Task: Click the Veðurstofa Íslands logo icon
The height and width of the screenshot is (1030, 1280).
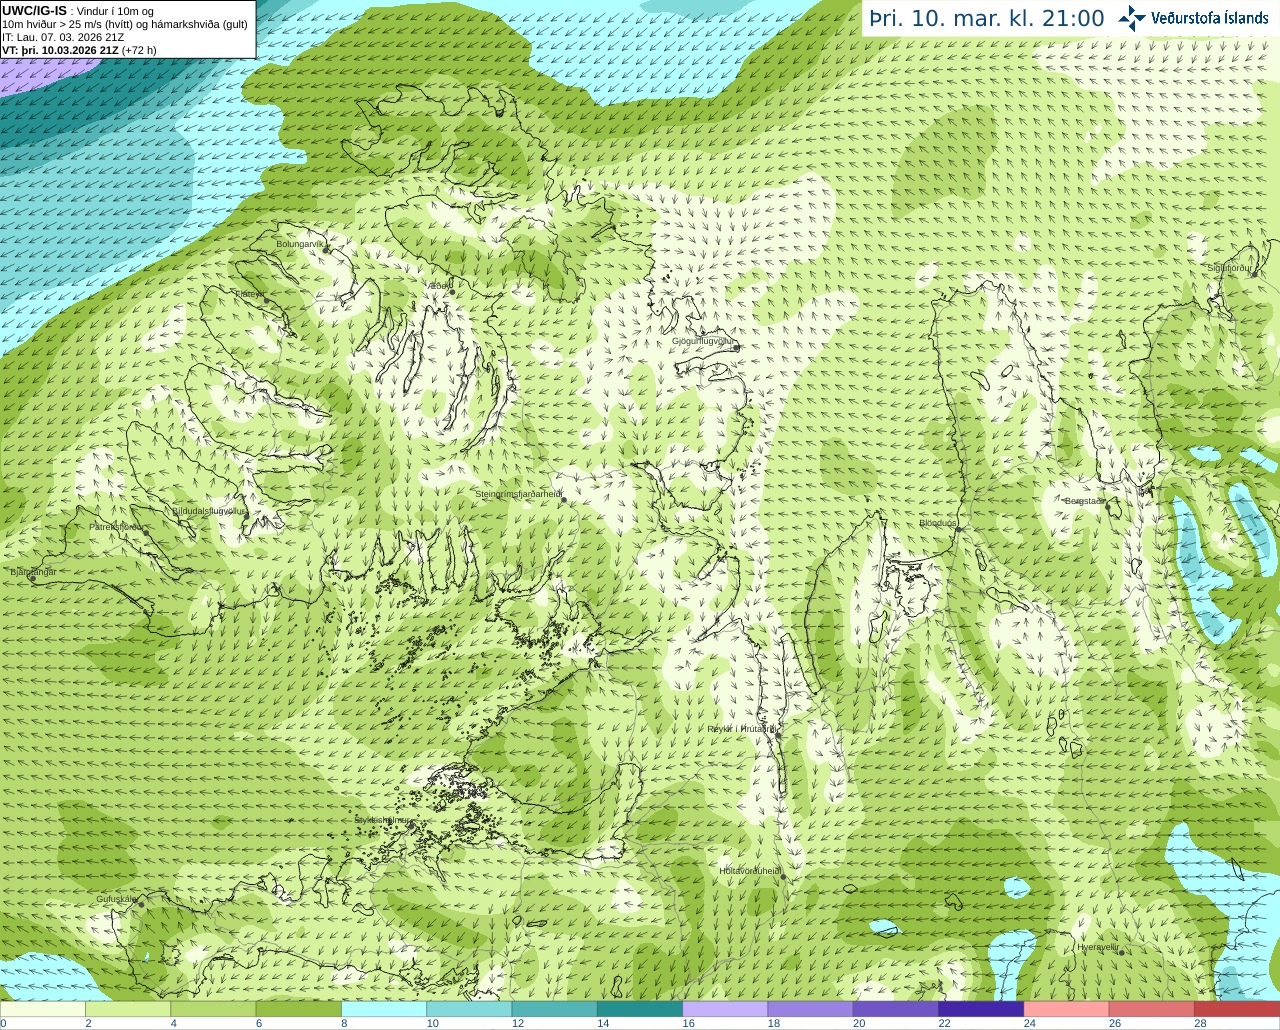Action: (x=1132, y=18)
